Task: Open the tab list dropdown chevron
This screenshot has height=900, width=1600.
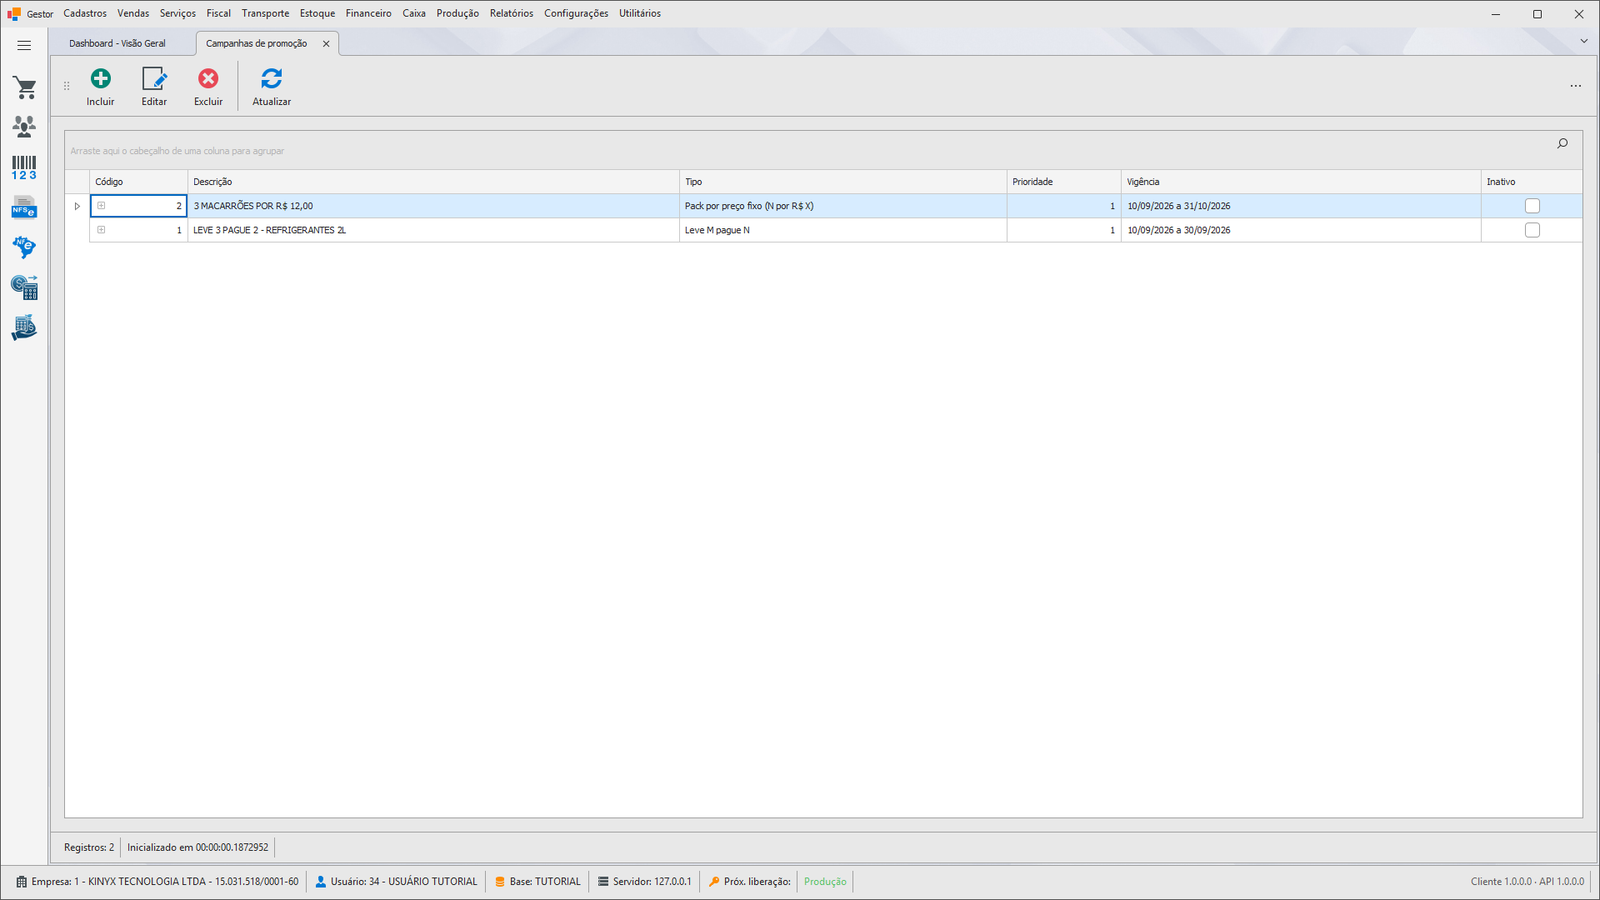Action: (x=1583, y=41)
